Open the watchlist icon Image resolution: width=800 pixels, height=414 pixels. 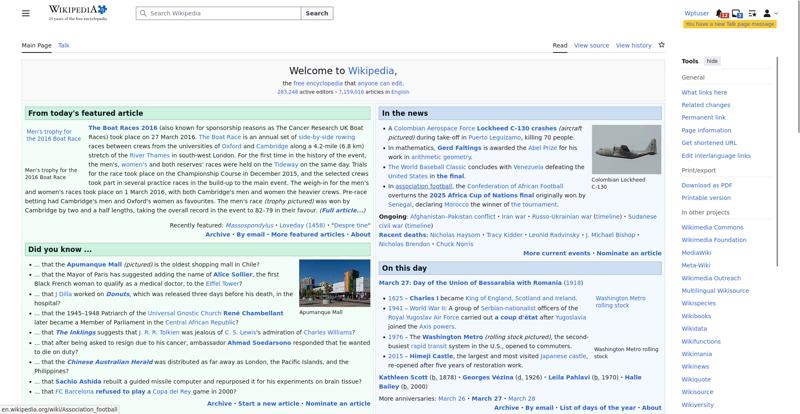752,14
